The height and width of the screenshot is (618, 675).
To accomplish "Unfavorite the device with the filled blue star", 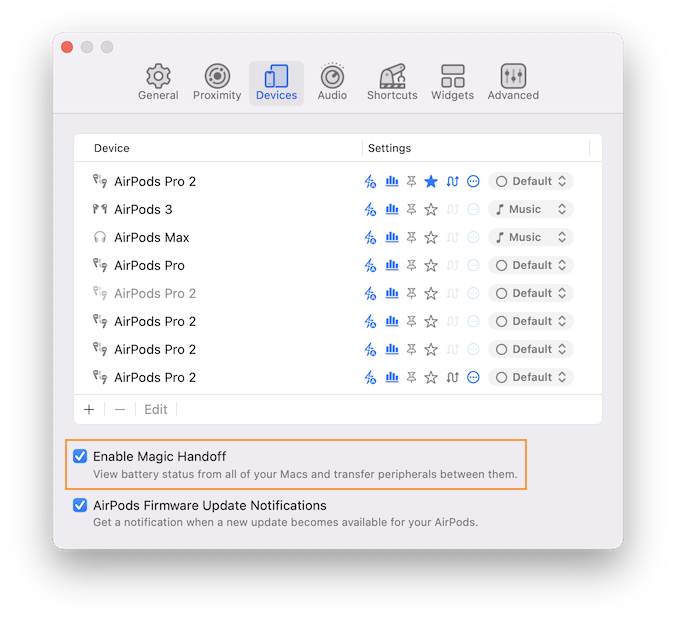I will coord(431,182).
